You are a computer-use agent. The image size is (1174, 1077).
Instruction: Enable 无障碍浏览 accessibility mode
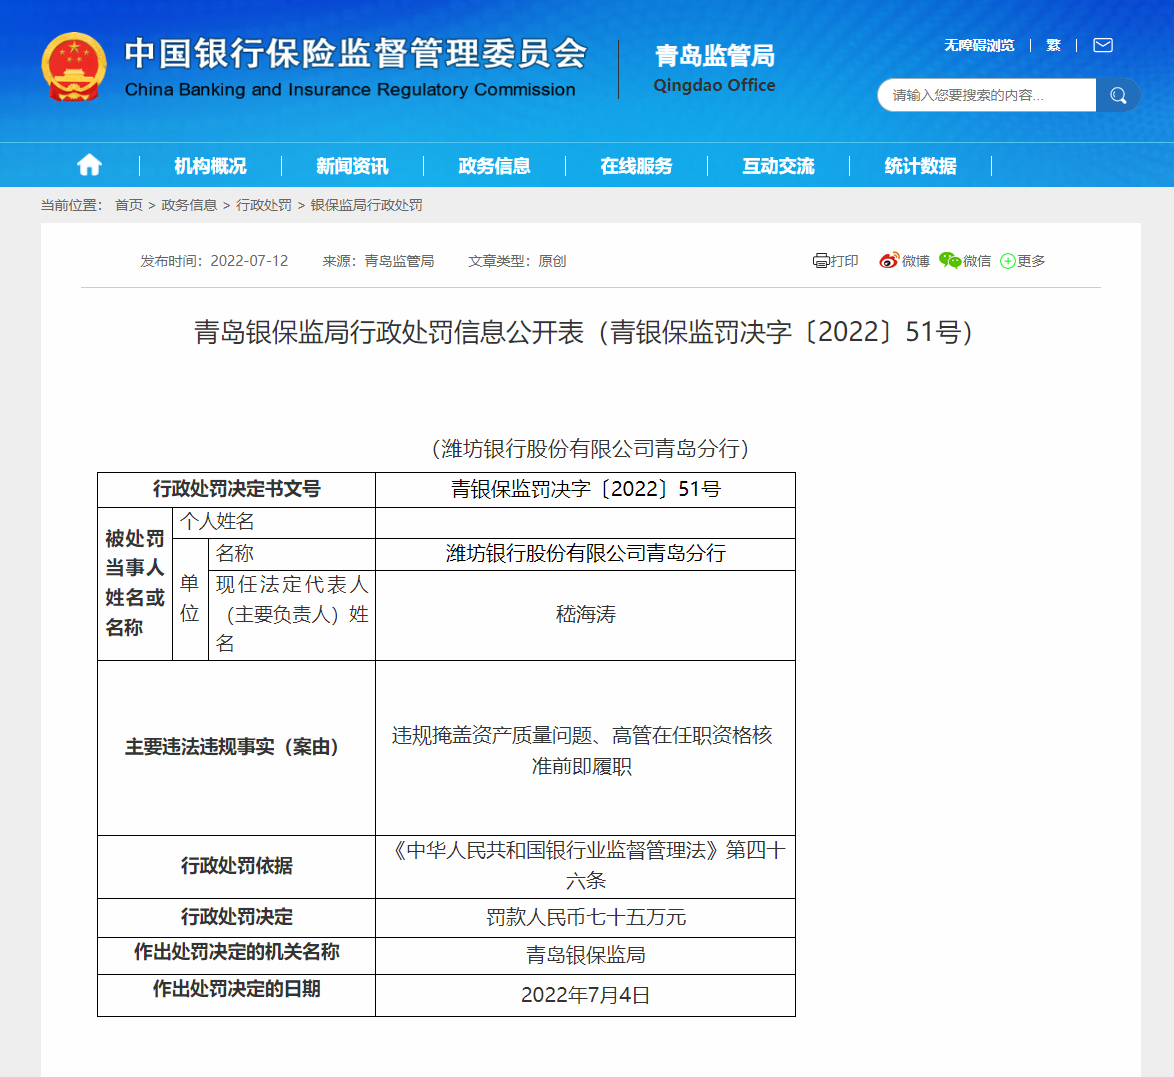(x=979, y=45)
